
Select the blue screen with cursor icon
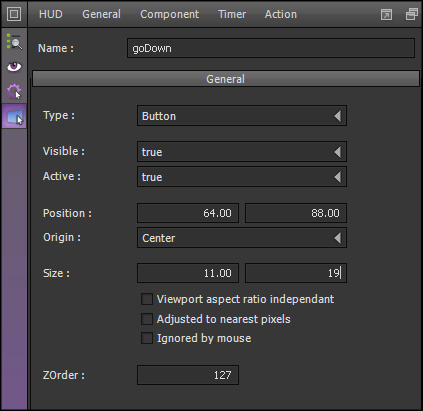[x=14, y=117]
